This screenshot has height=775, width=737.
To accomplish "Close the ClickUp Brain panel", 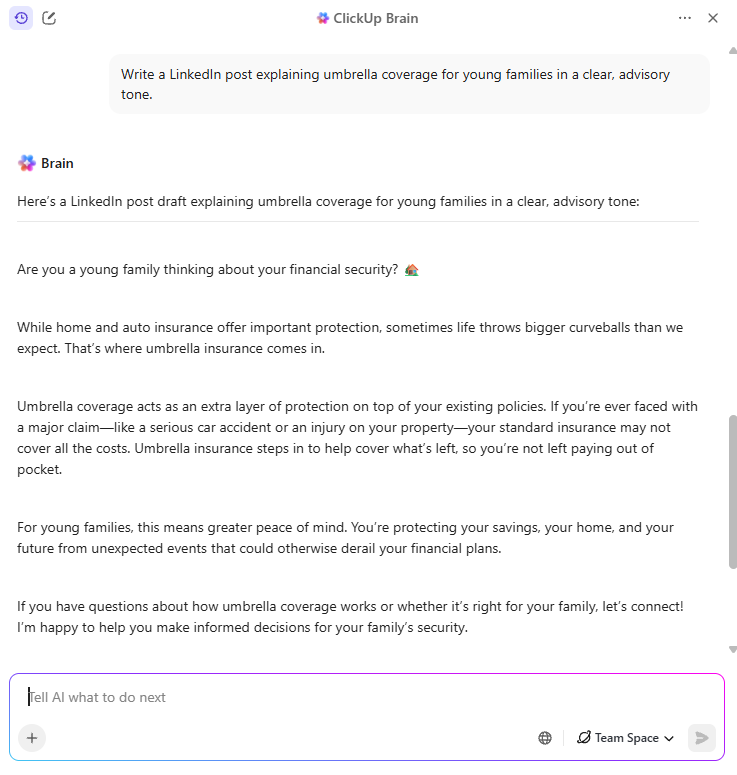I will [713, 18].
